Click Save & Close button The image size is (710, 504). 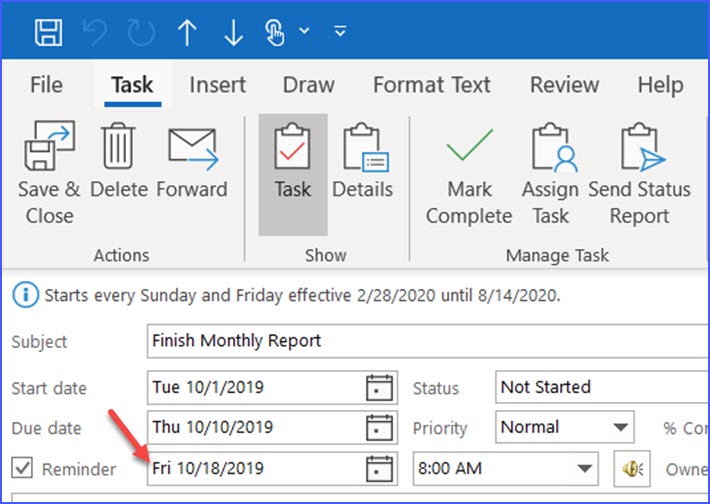(x=49, y=173)
